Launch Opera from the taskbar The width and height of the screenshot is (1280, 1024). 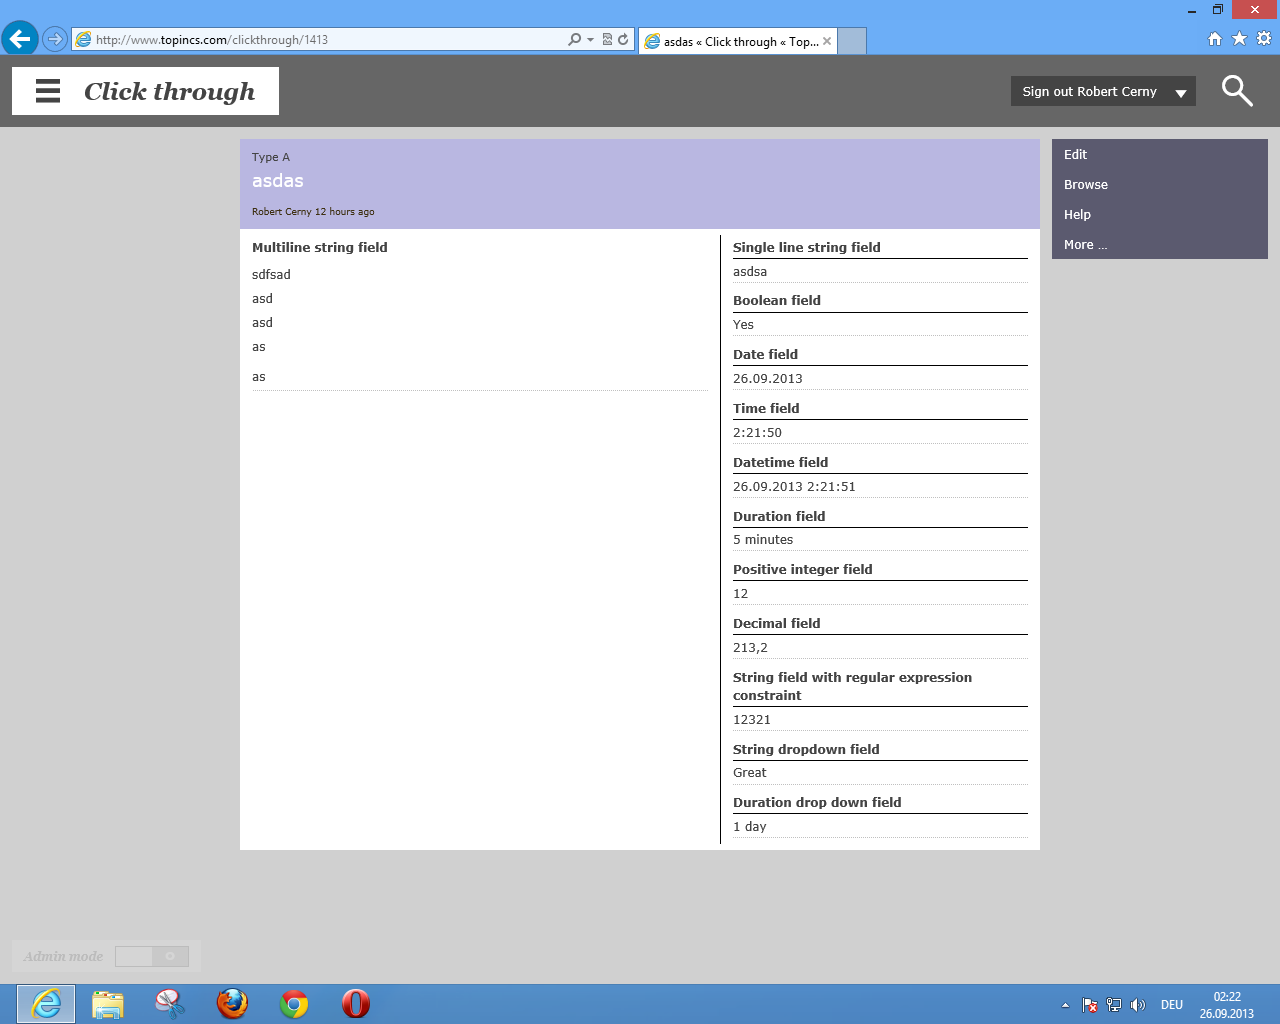click(355, 1003)
